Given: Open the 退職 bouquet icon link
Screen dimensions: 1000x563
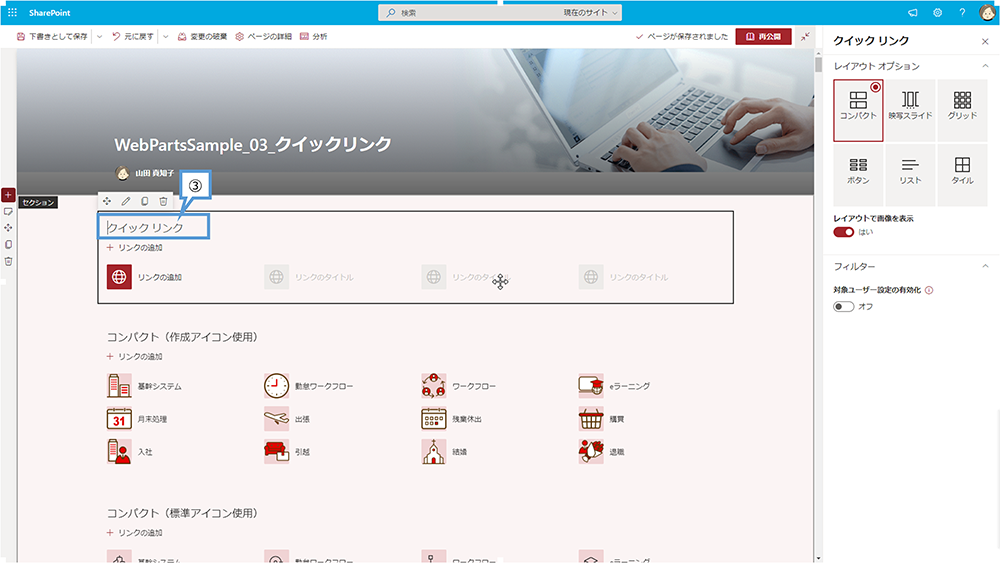Looking at the screenshot, I should (591, 451).
